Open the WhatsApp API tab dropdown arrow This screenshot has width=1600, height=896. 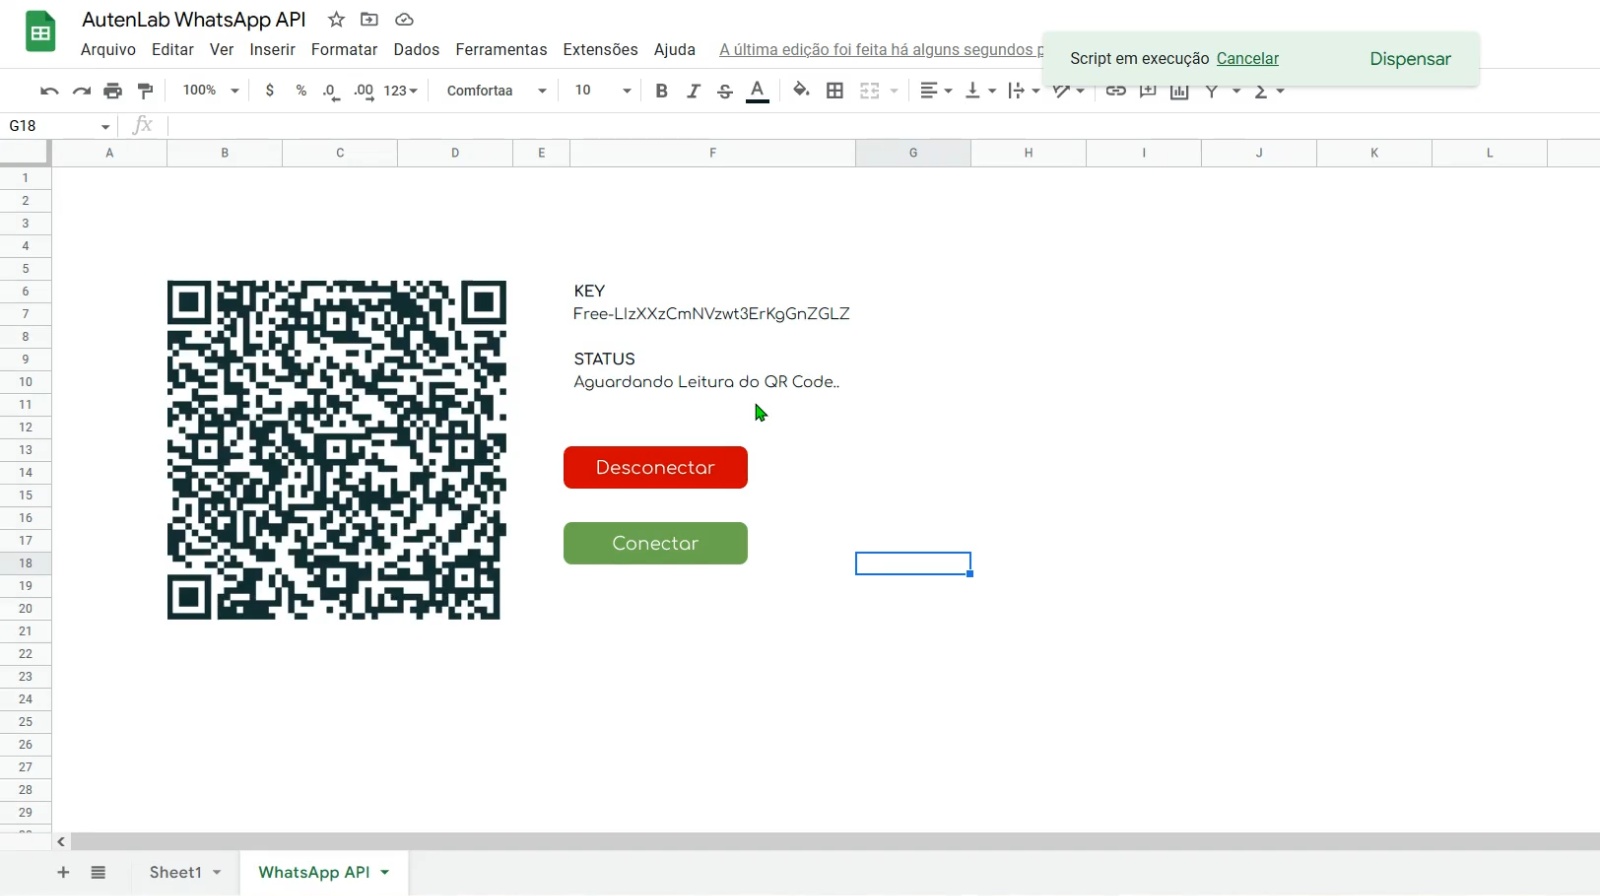(385, 872)
